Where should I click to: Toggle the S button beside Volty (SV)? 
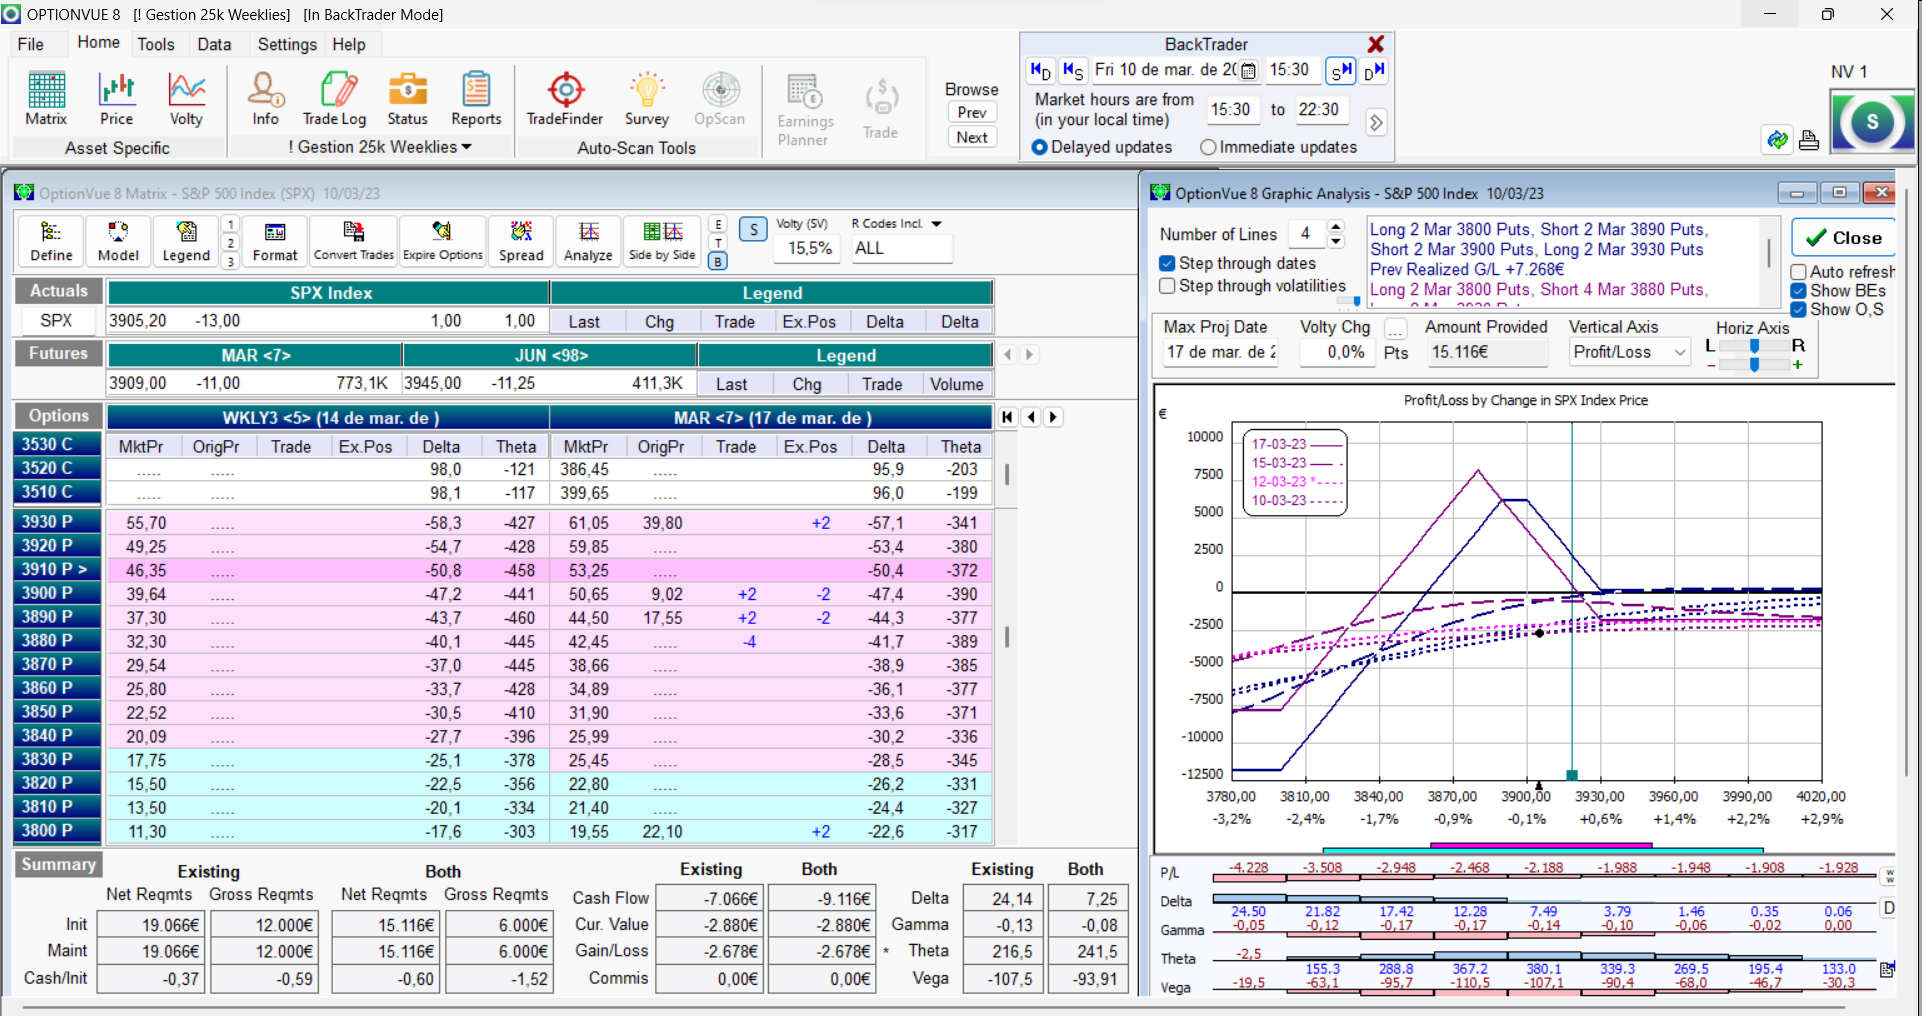tap(754, 229)
